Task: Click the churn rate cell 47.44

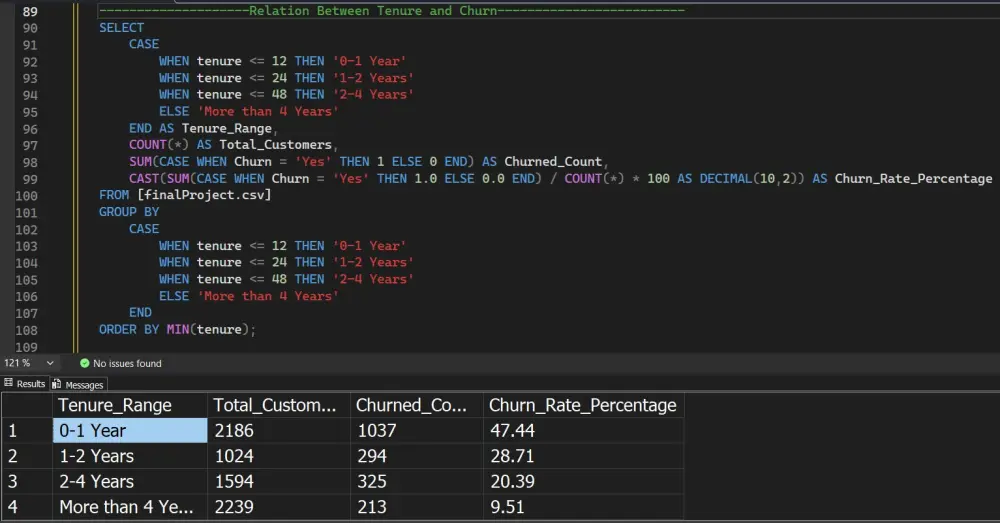Action: tap(583, 431)
